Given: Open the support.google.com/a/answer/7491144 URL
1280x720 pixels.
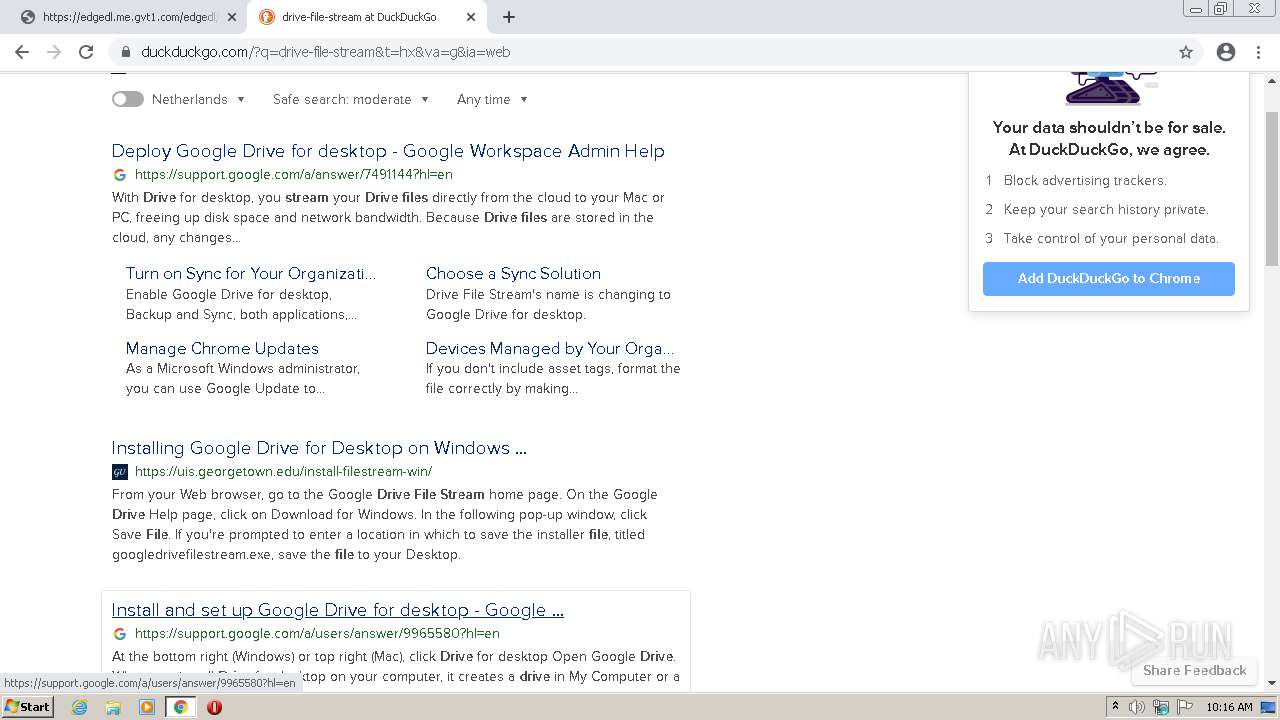Looking at the screenshot, I should click(294, 174).
